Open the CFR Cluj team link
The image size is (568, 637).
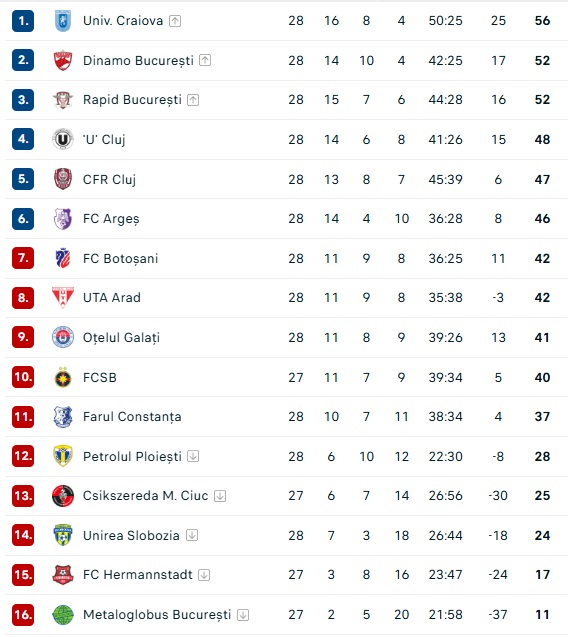click(x=109, y=179)
